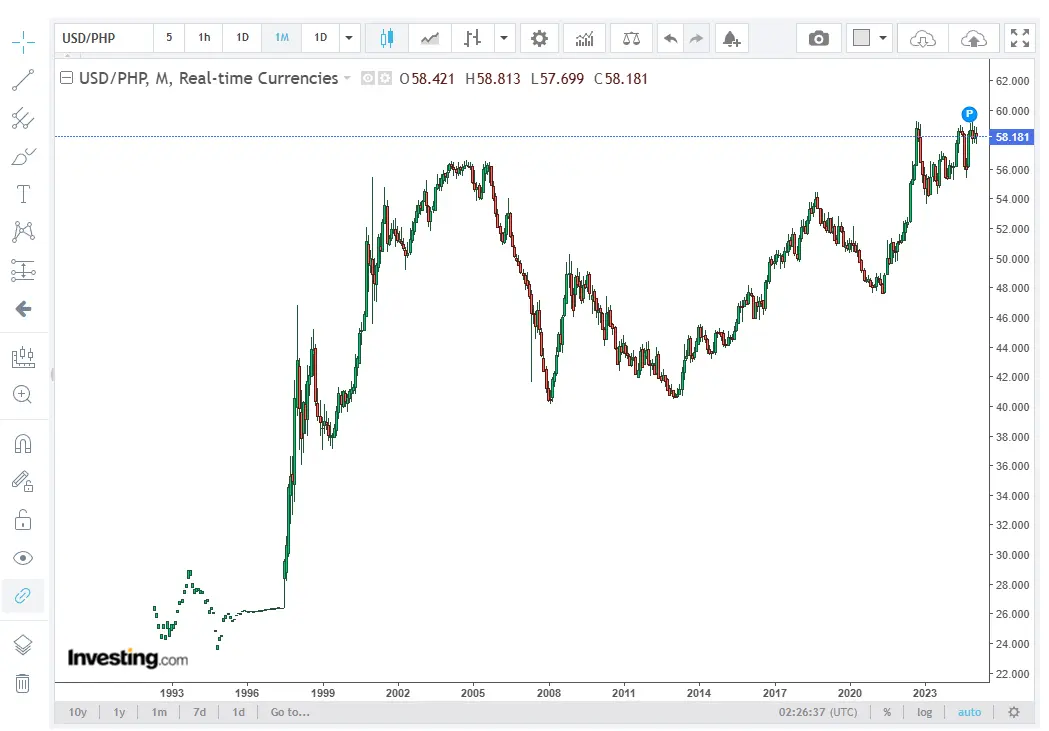Toggle percentage scale mode
The image size is (1049, 731).
click(887, 712)
